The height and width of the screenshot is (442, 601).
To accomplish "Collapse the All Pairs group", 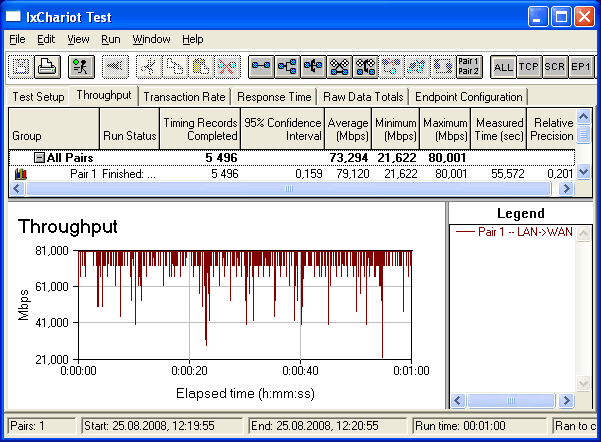I will [39, 158].
